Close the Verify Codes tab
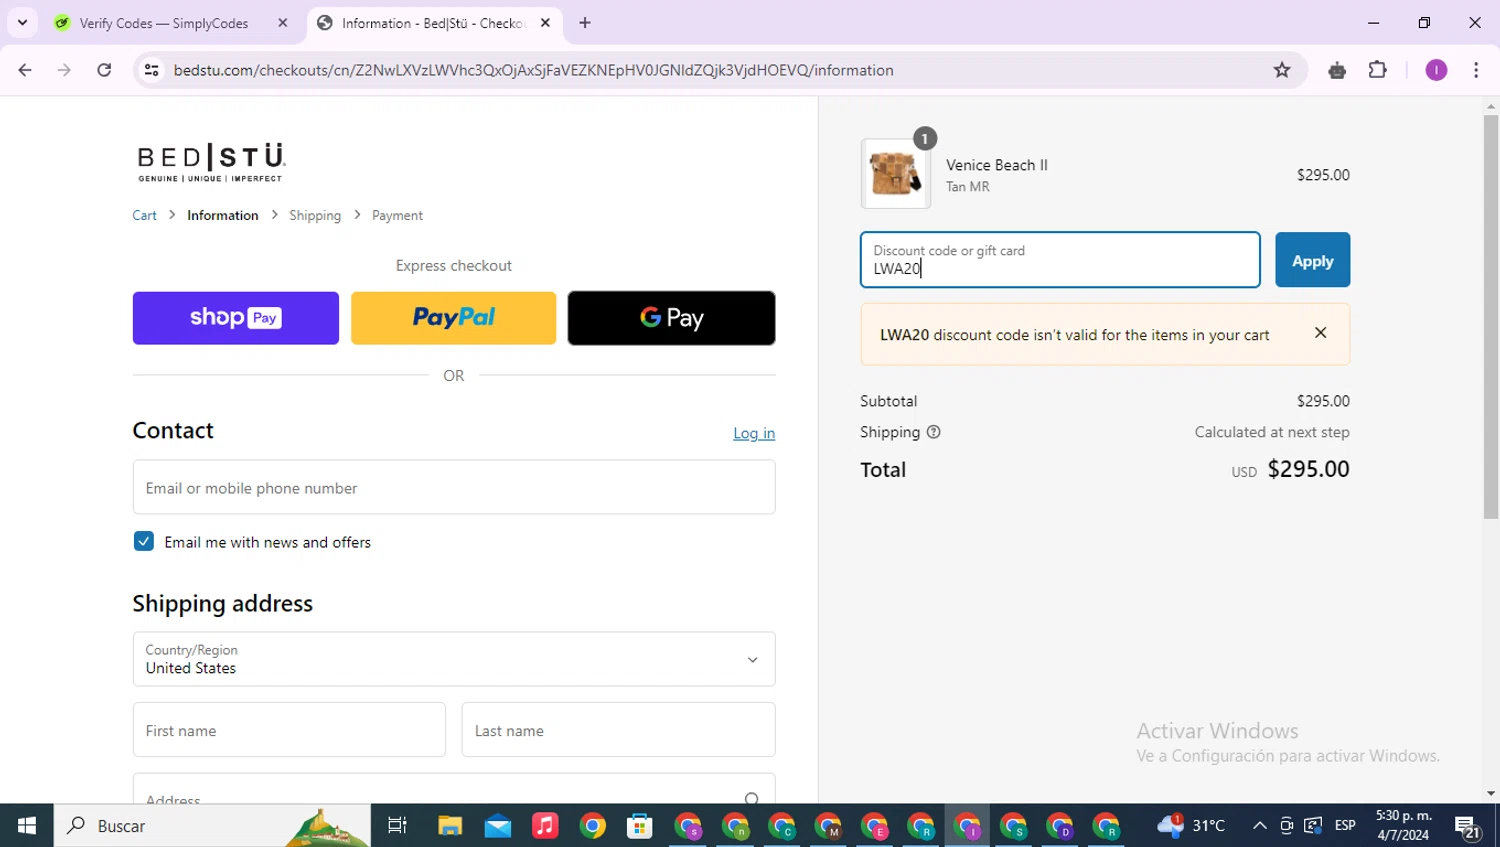 283,23
